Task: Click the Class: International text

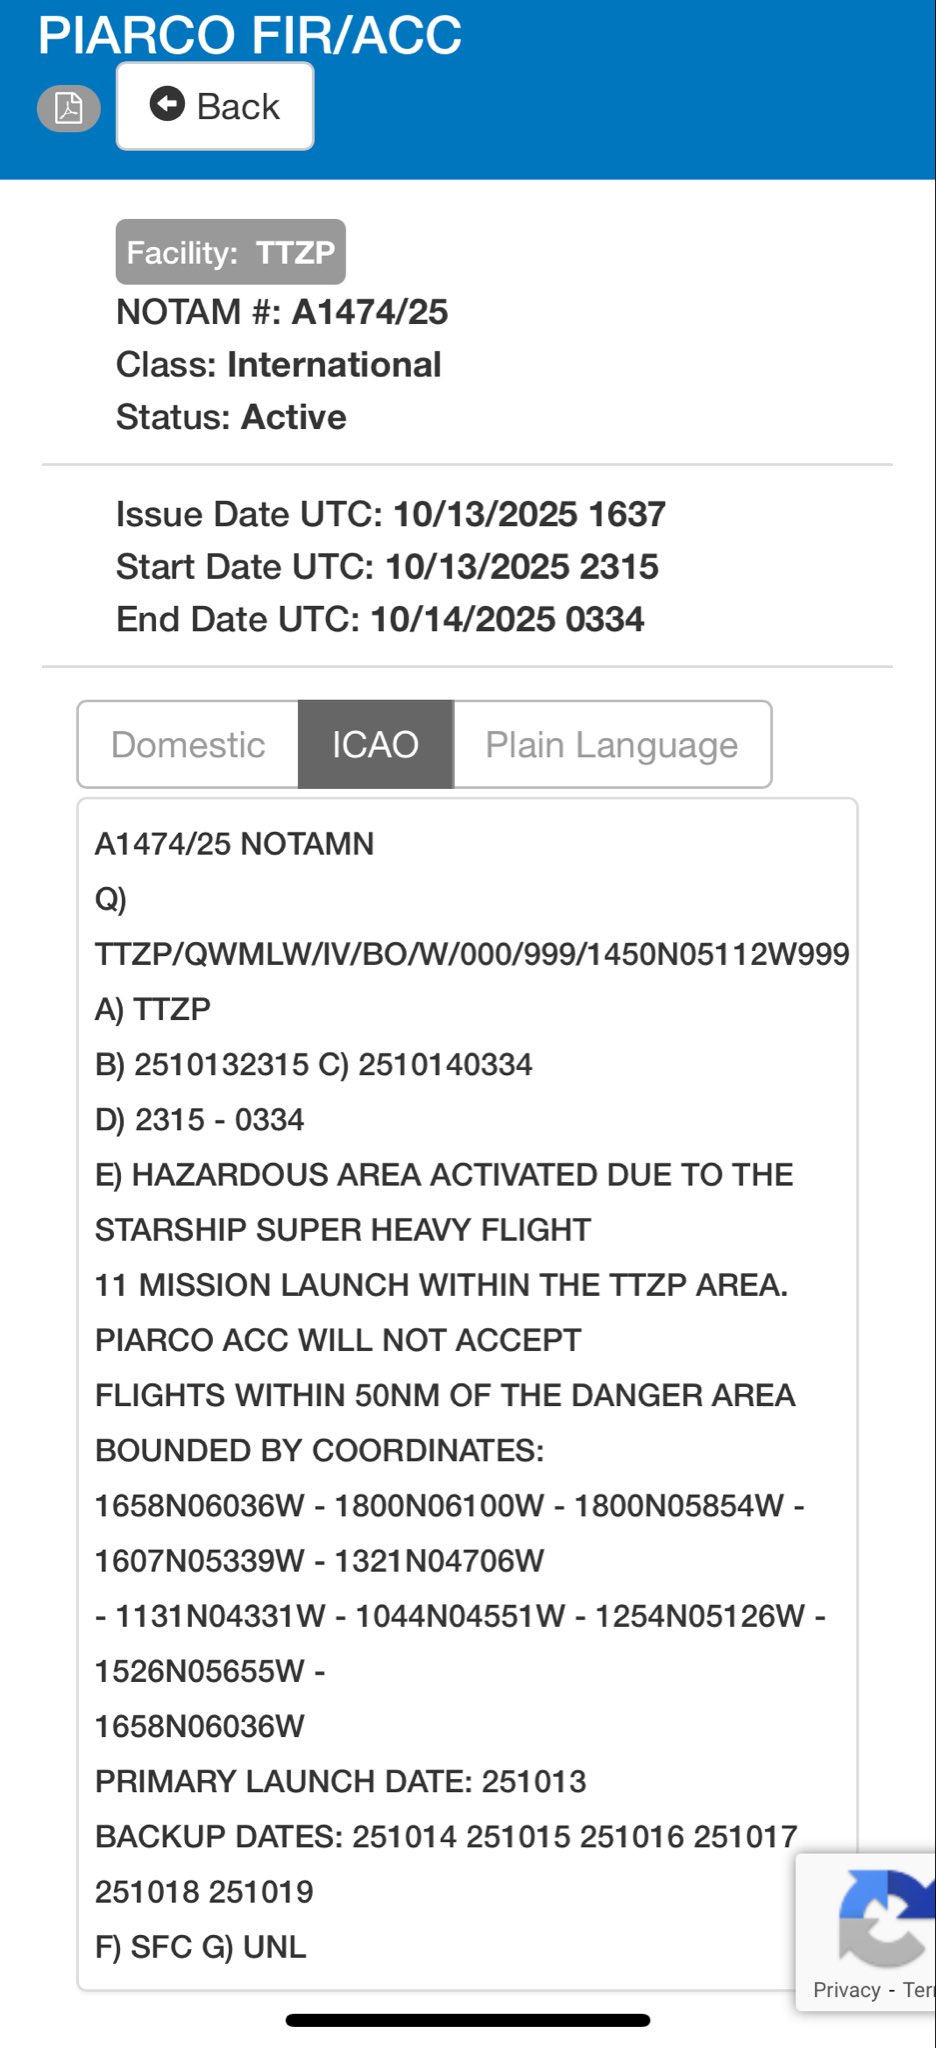Action: tap(278, 365)
